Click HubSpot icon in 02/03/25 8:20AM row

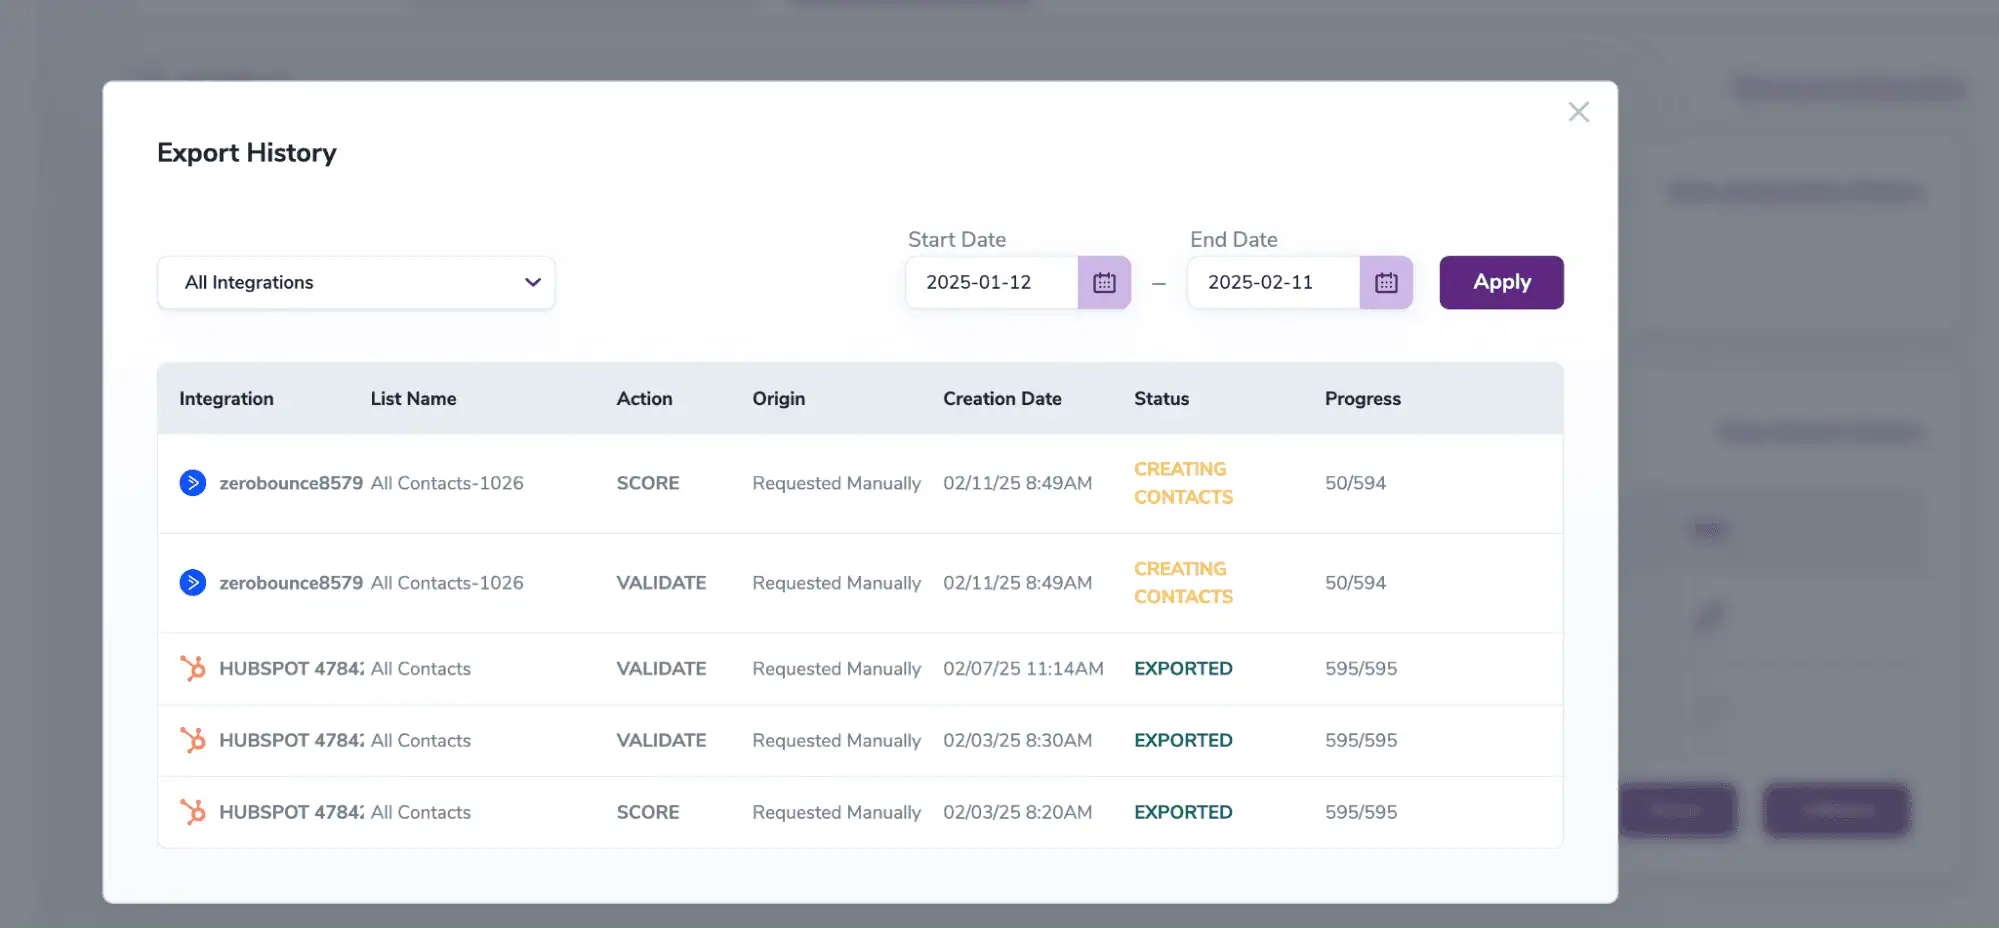(193, 812)
